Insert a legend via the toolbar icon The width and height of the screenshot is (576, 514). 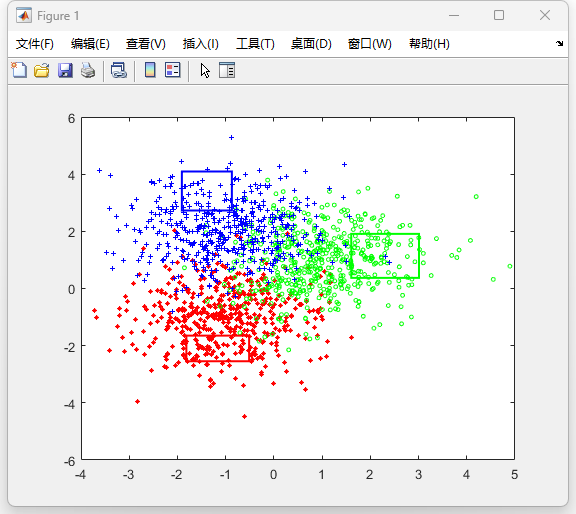click(x=173, y=70)
